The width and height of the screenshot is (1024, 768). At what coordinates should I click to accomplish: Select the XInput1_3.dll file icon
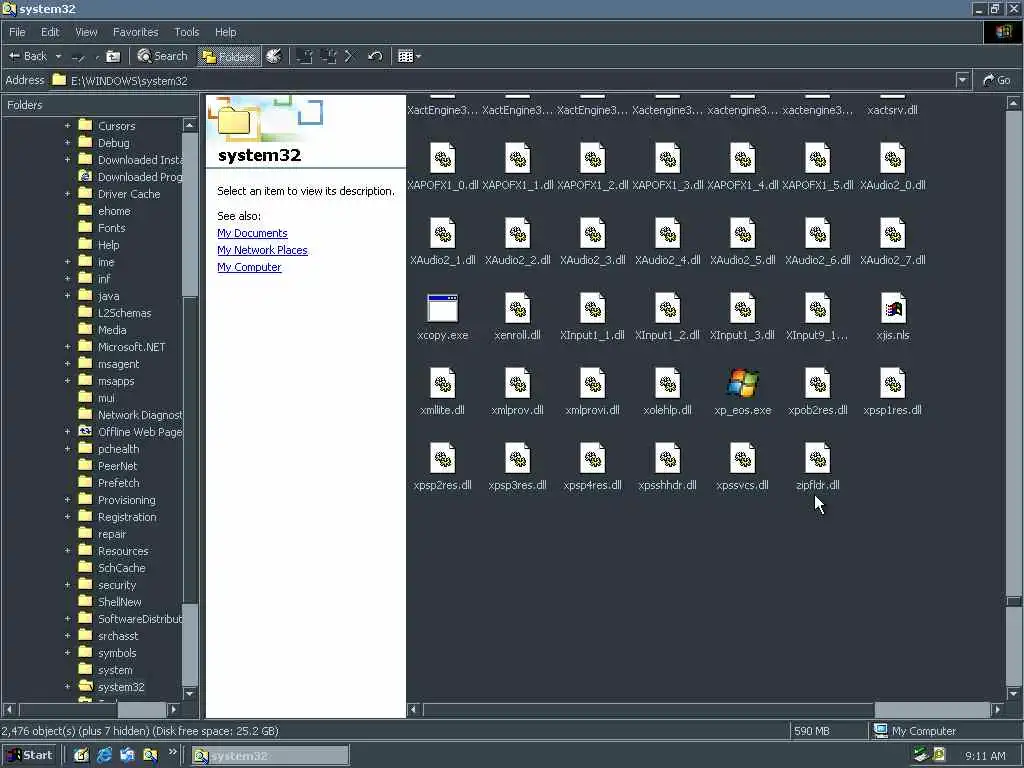[x=743, y=308]
